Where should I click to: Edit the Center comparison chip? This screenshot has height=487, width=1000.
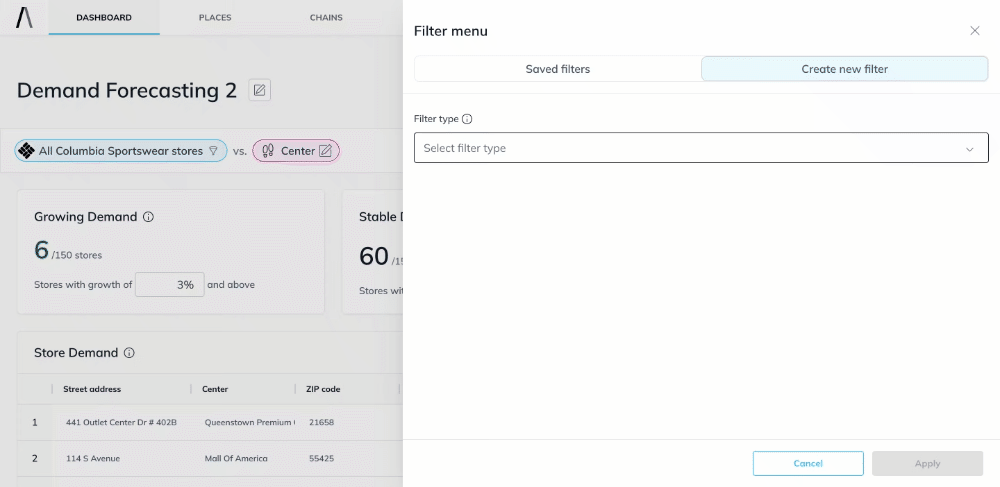point(325,151)
